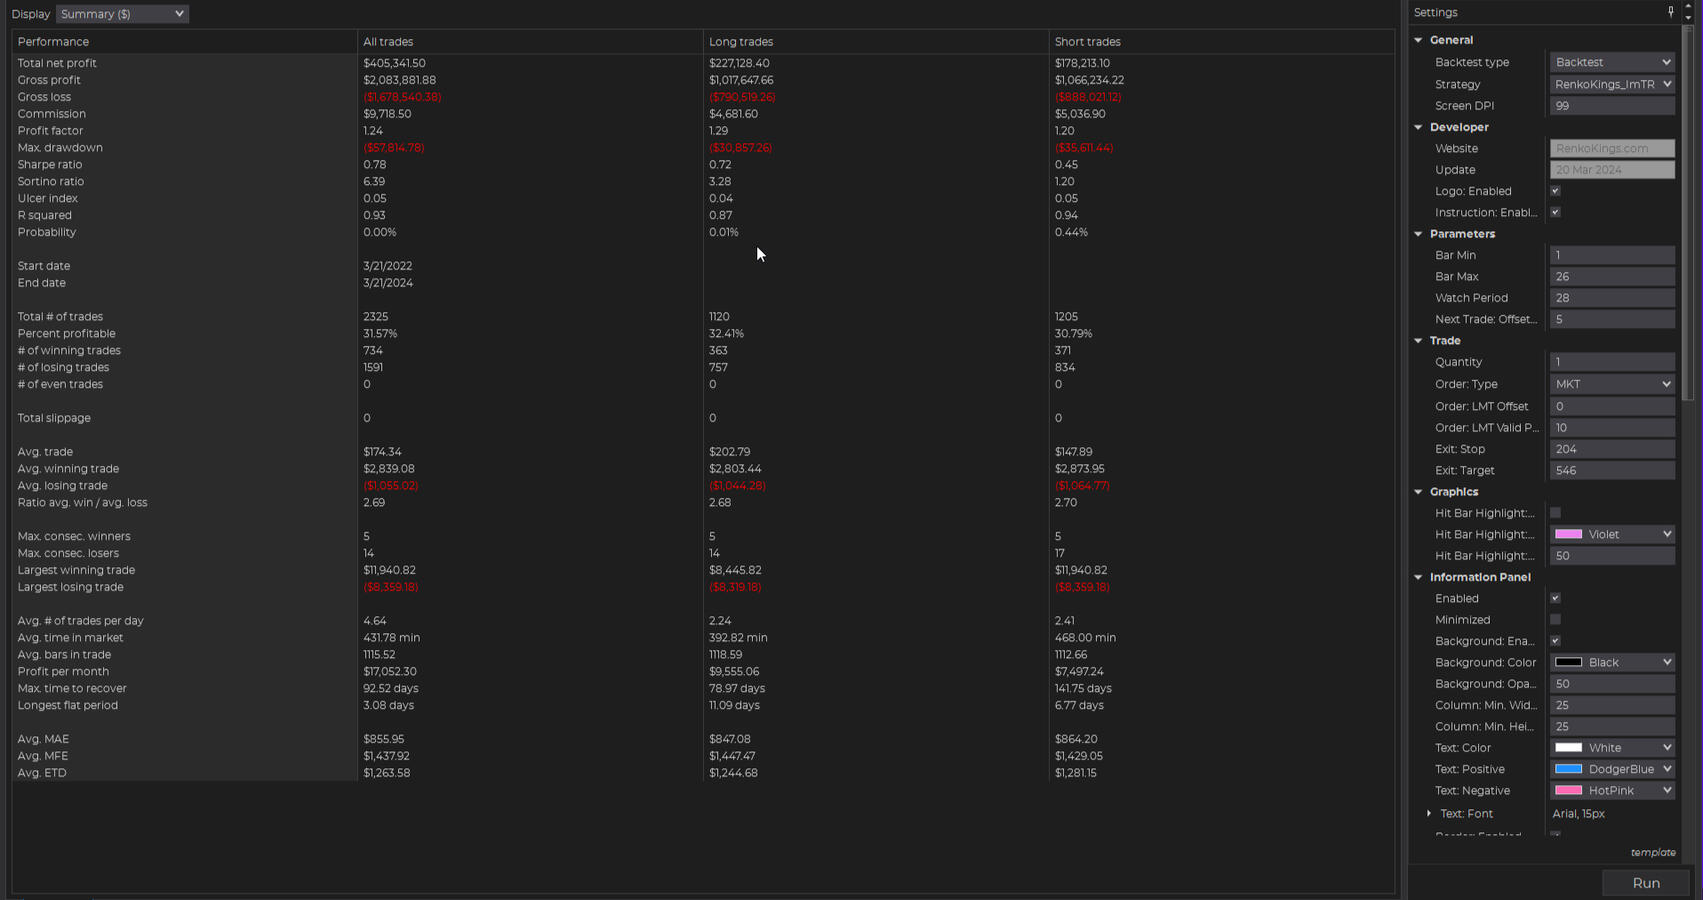This screenshot has height=900, width=1703.
Task: Click the Long trades column header
Action: (x=741, y=42)
